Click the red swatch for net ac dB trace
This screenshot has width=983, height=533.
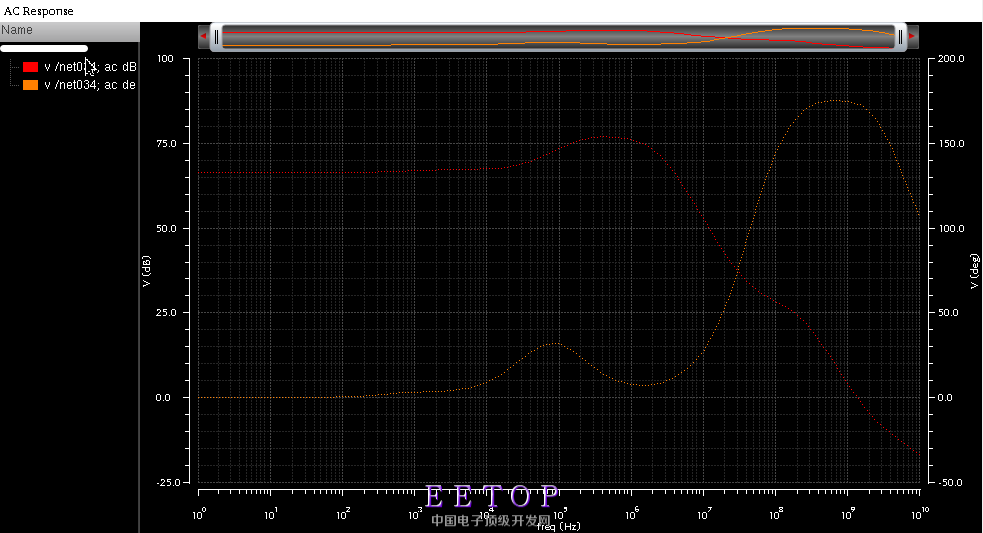31,66
